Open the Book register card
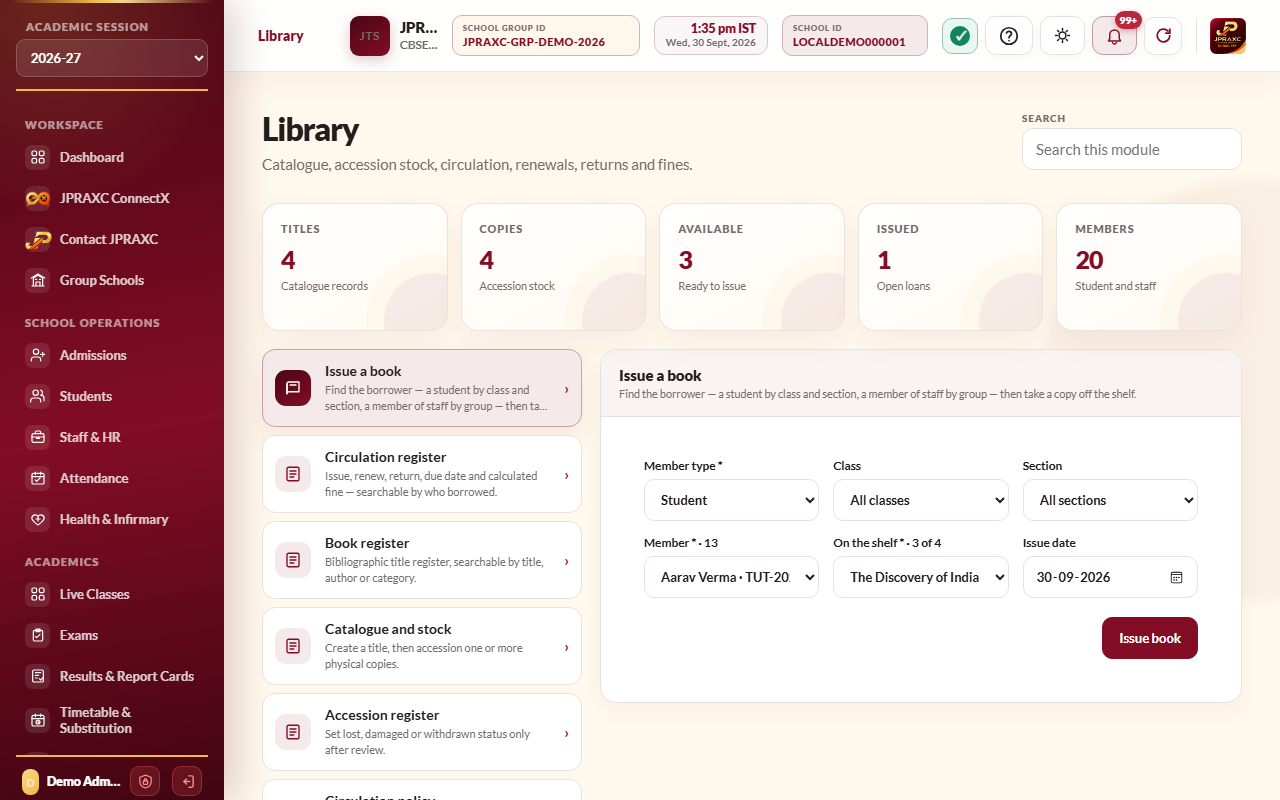Screen dimensions: 1280x800 (422, 560)
